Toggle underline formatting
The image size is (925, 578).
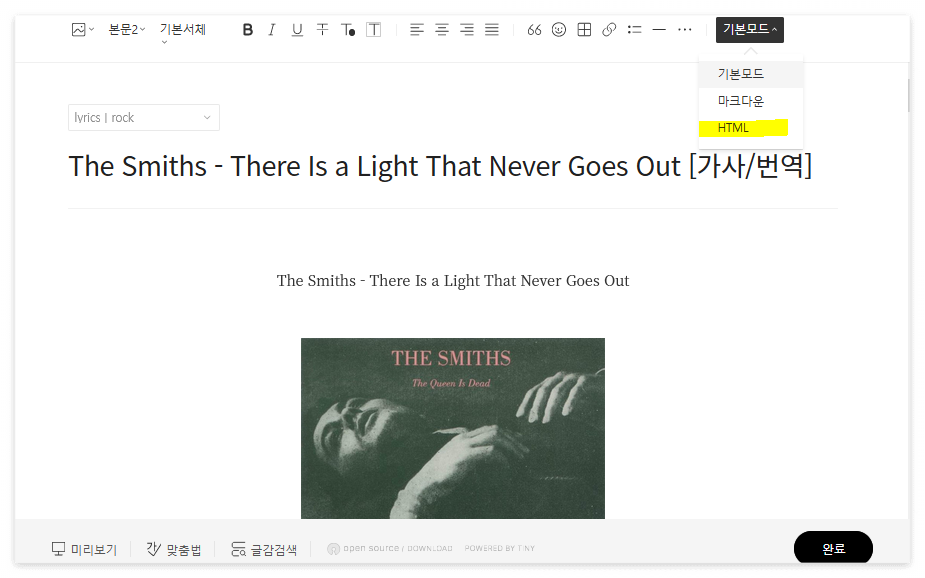[297, 29]
